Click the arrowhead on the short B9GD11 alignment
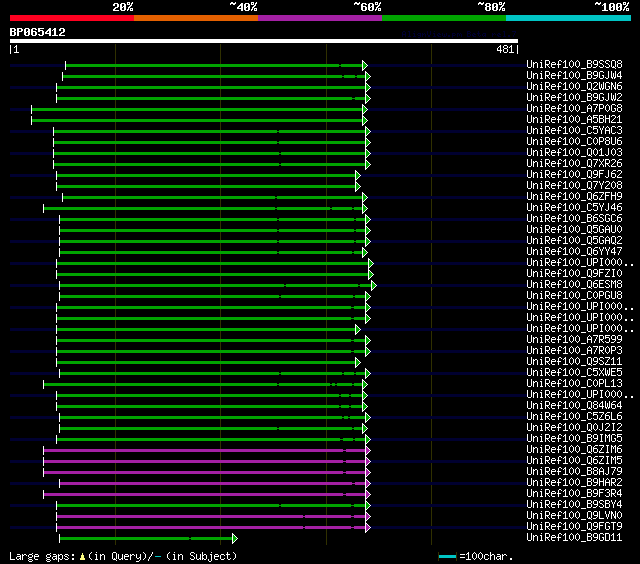The height and width of the screenshot is (564, 640). pos(235,538)
